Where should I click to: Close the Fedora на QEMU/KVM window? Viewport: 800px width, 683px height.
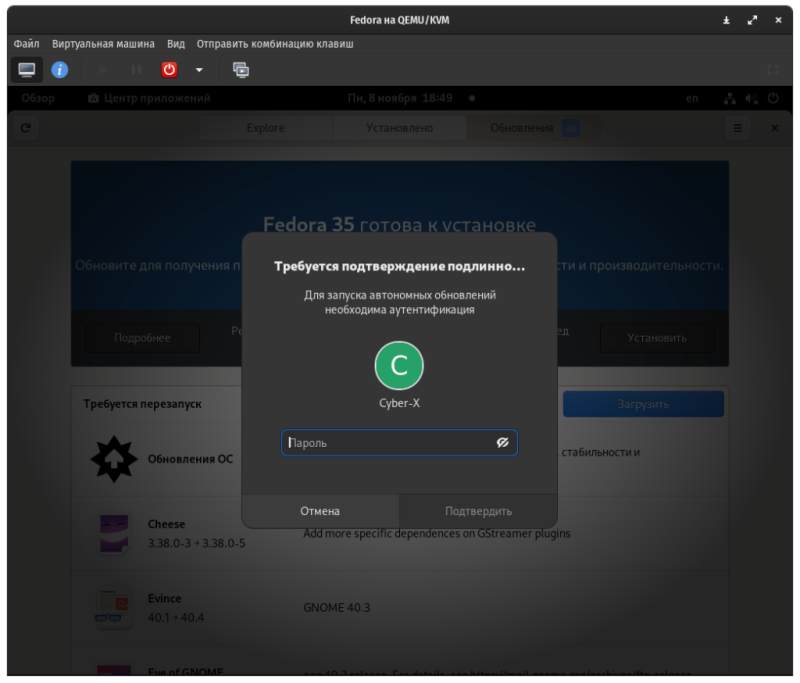(778, 20)
